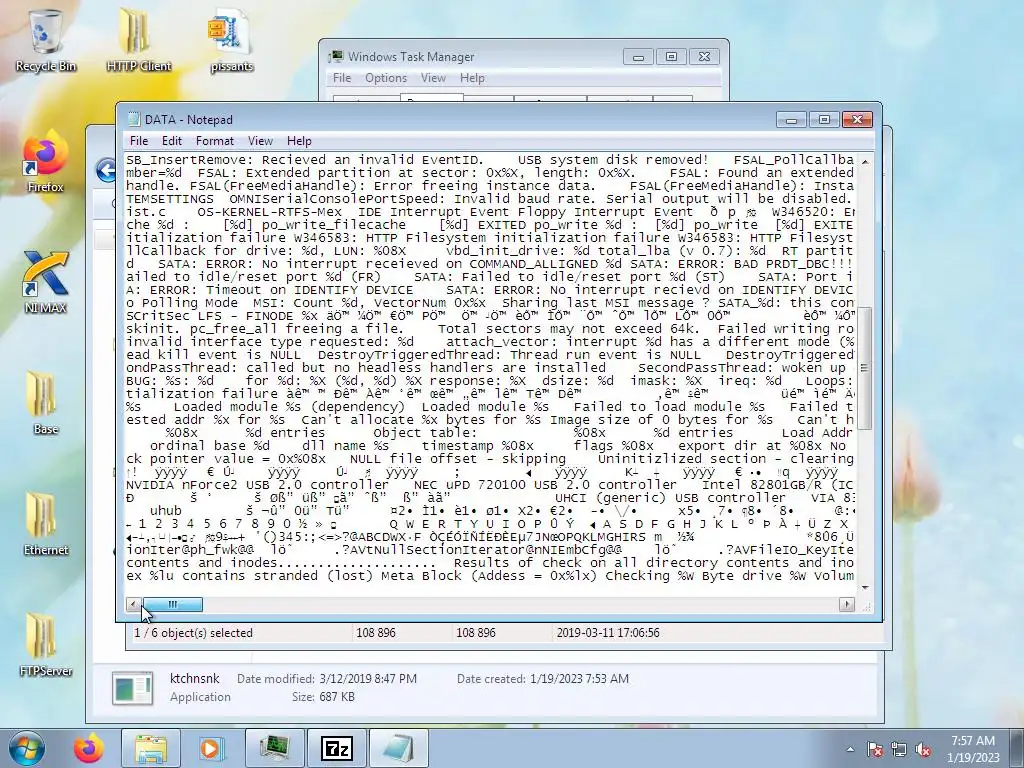Open the Task Manager View menu
1024x768 pixels.
click(433, 78)
